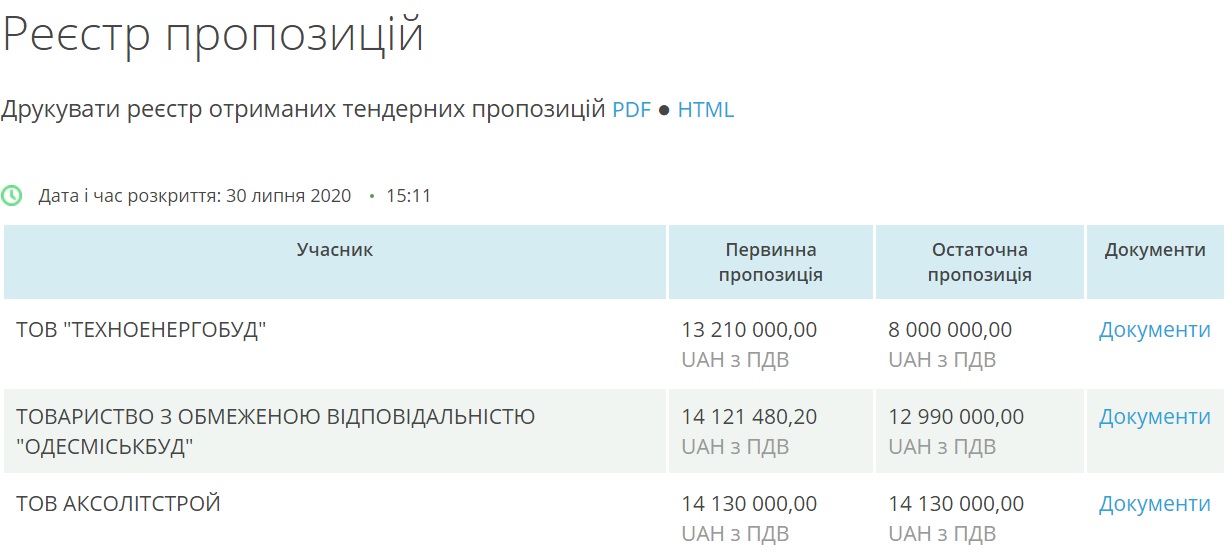Image resolution: width=1231 pixels, height=557 pixels.
Task: Click disclosure date text 30 липня 2020
Action: (289, 196)
